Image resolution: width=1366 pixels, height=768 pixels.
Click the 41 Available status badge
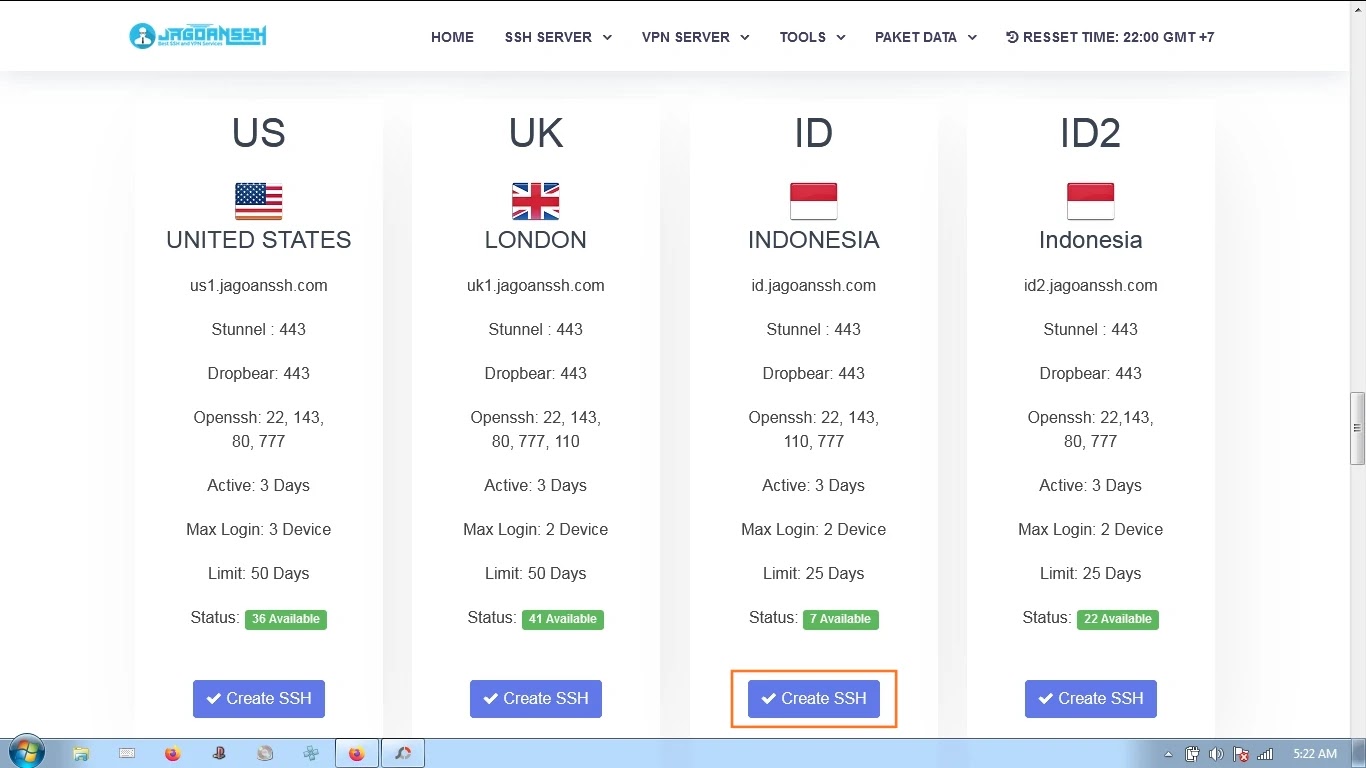pyautogui.click(x=563, y=619)
